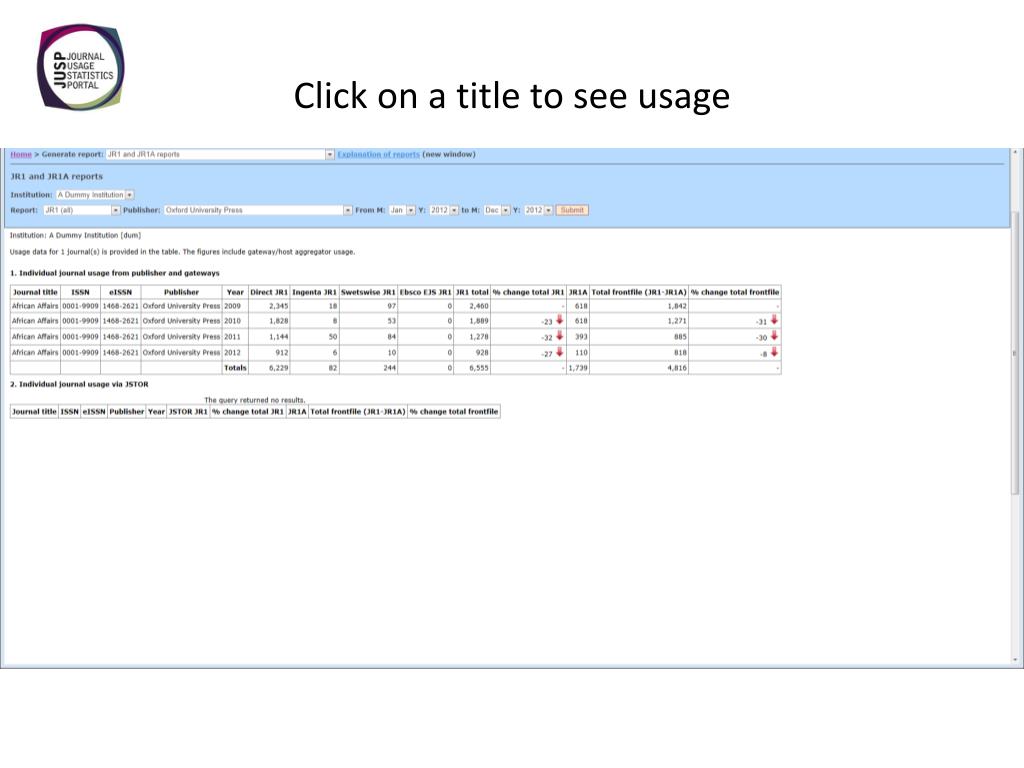Click the red down arrow beside -30
1024x768 pixels.
coord(774,336)
